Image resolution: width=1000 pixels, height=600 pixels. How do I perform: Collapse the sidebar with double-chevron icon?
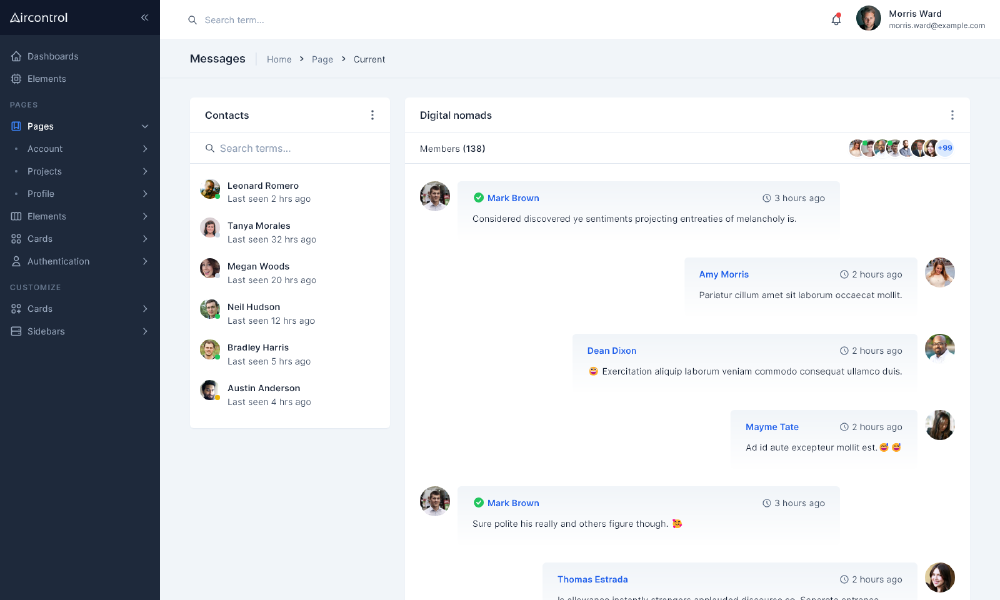(144, 18)
